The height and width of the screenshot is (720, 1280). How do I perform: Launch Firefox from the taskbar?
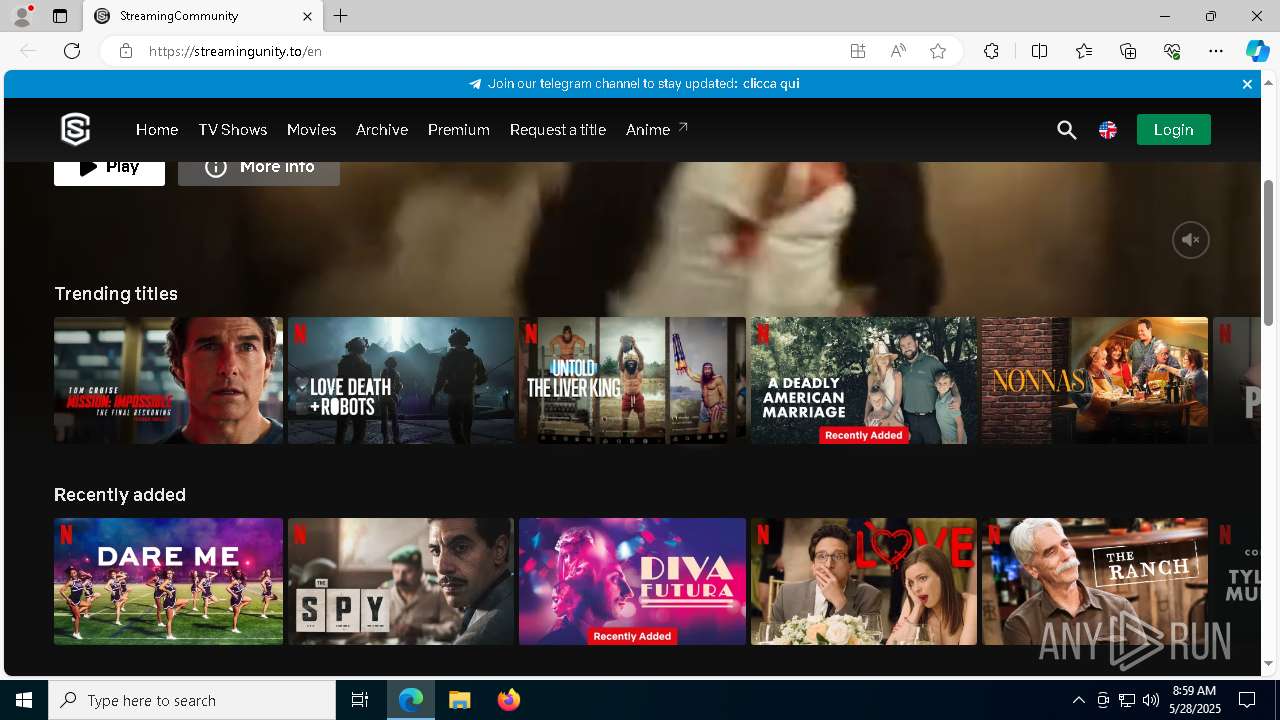click(508, 700)
